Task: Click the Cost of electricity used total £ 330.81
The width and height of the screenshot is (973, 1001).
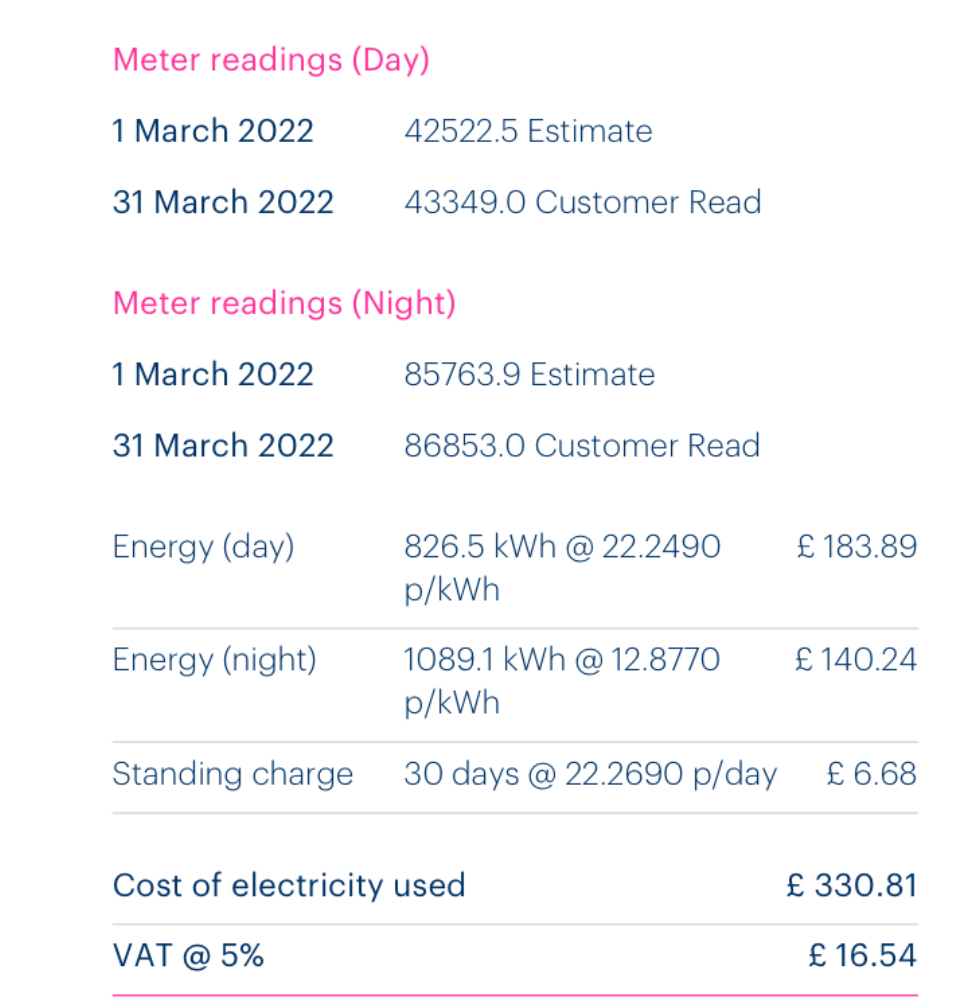Action: point(852,885)
